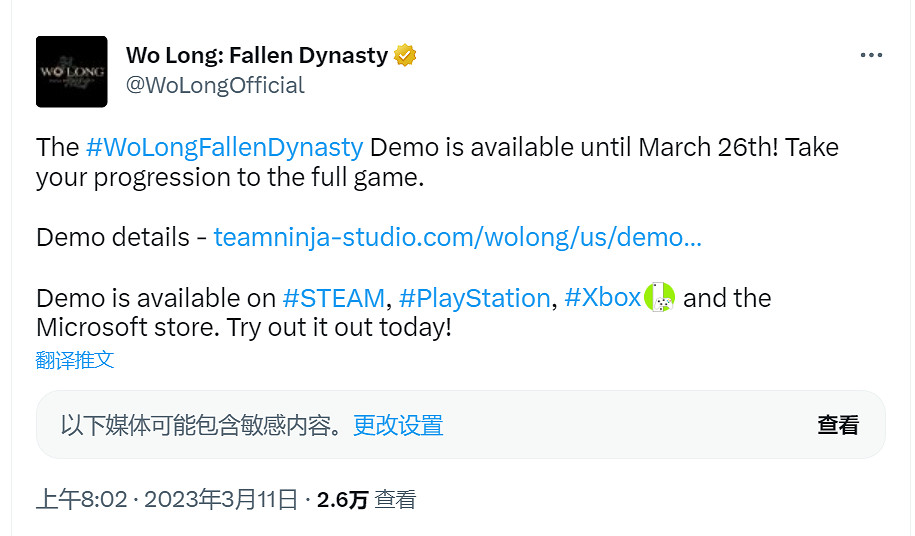Screen dimensions: 915x536
Task: Open the Wo Long: Fallen Dynasty profile name
Action: [256, 56]
